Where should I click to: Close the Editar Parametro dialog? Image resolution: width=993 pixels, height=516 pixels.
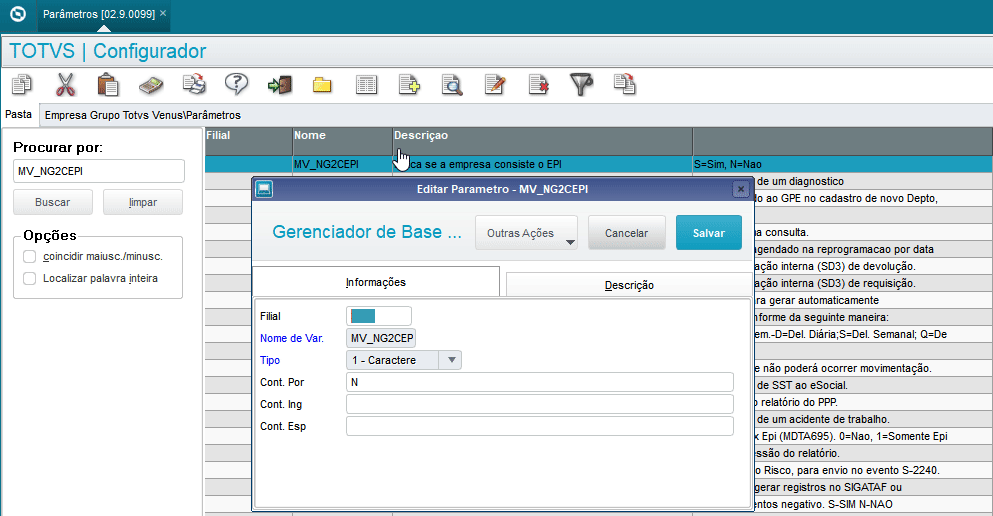(740, 189)
